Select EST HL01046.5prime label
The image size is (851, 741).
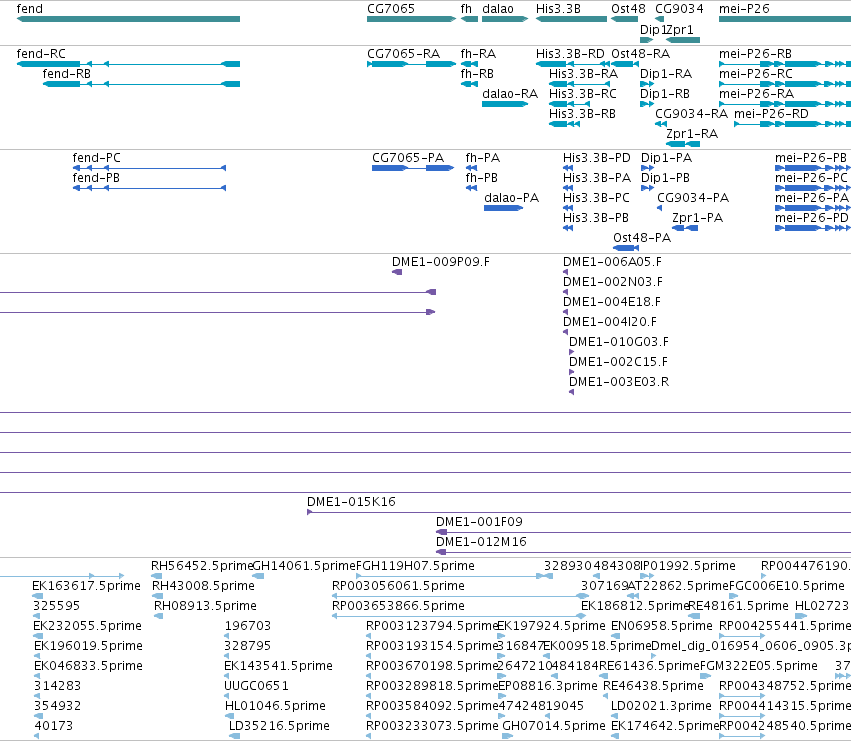(275, 706)
